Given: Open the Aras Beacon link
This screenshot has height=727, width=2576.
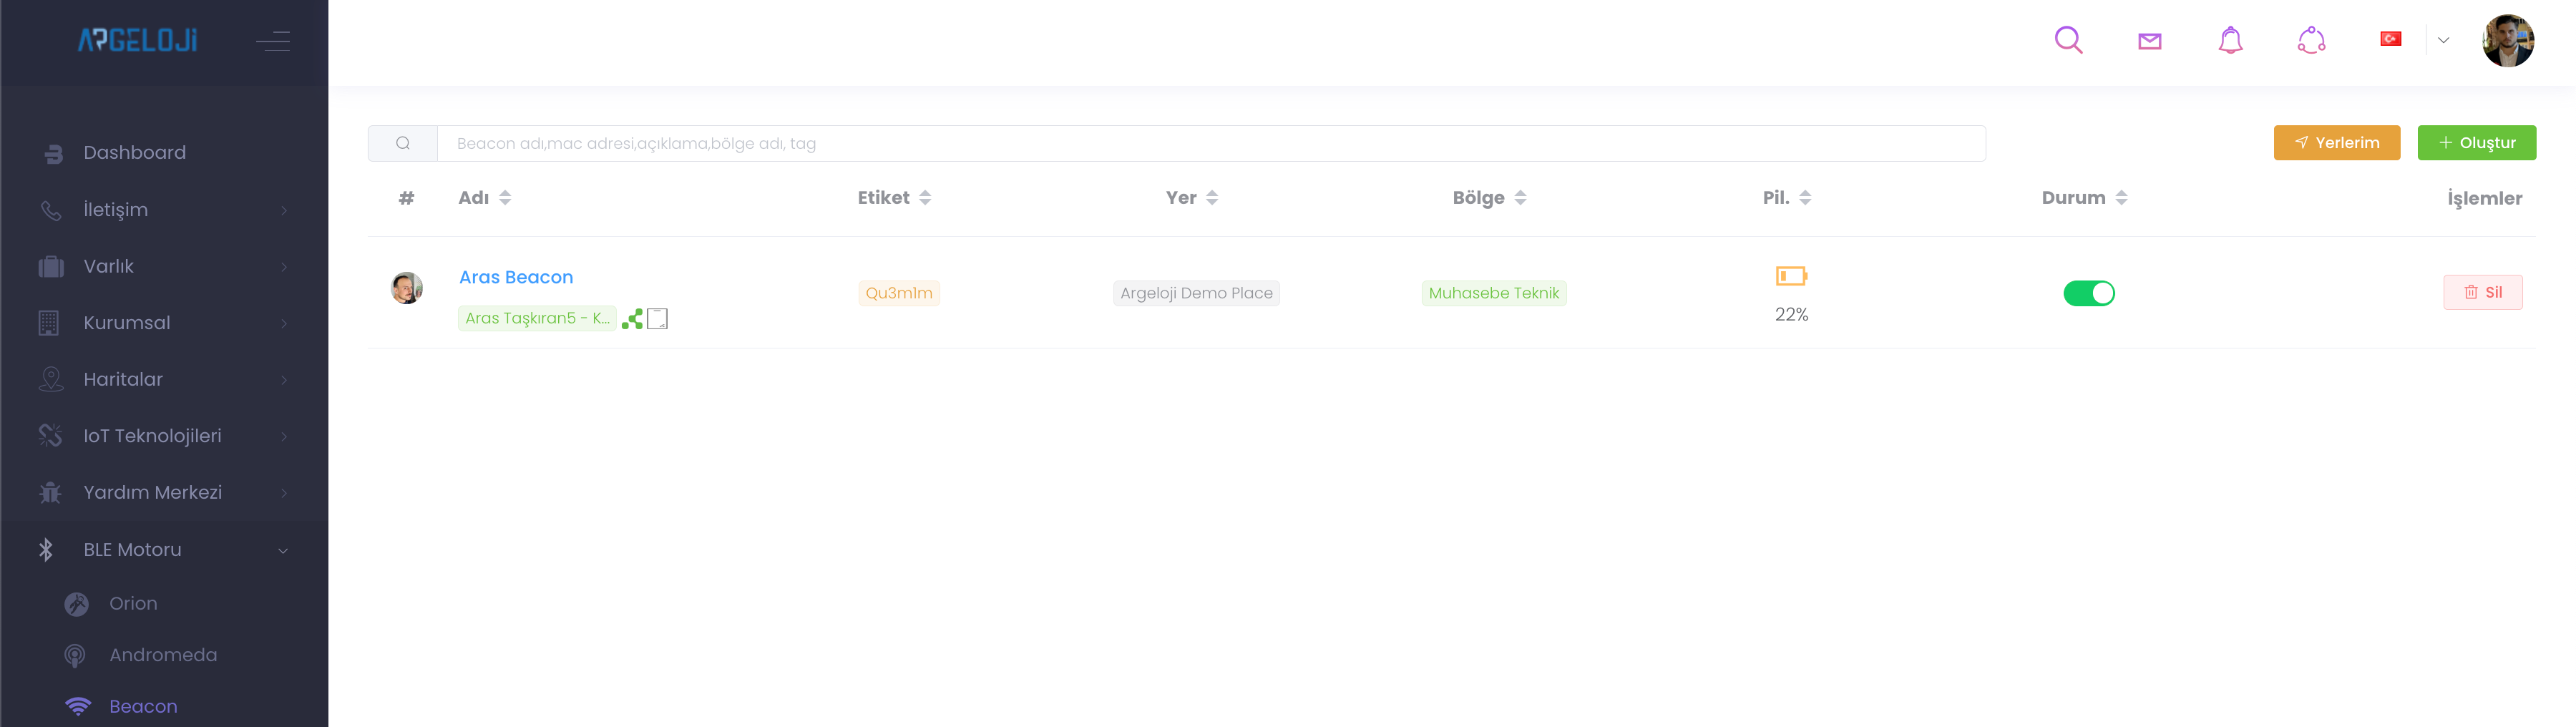Looking at the screenshot, I should [x=516, y=277].
